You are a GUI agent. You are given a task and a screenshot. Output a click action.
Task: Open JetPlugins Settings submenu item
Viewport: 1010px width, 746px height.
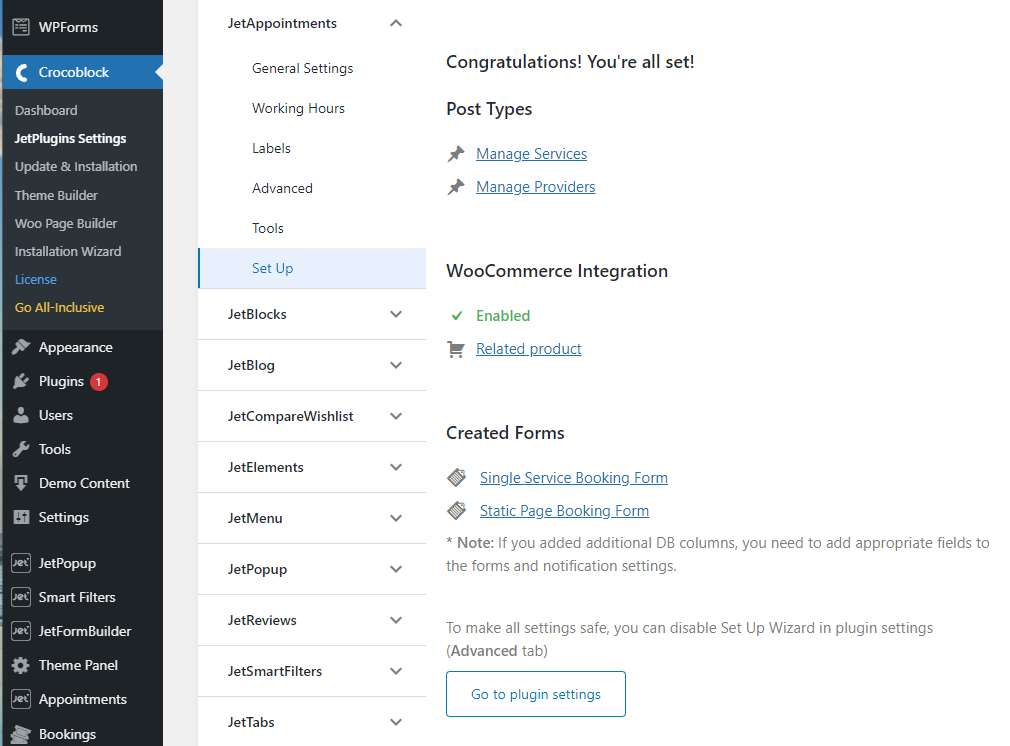pyautogui.click(x=70, y=139)
